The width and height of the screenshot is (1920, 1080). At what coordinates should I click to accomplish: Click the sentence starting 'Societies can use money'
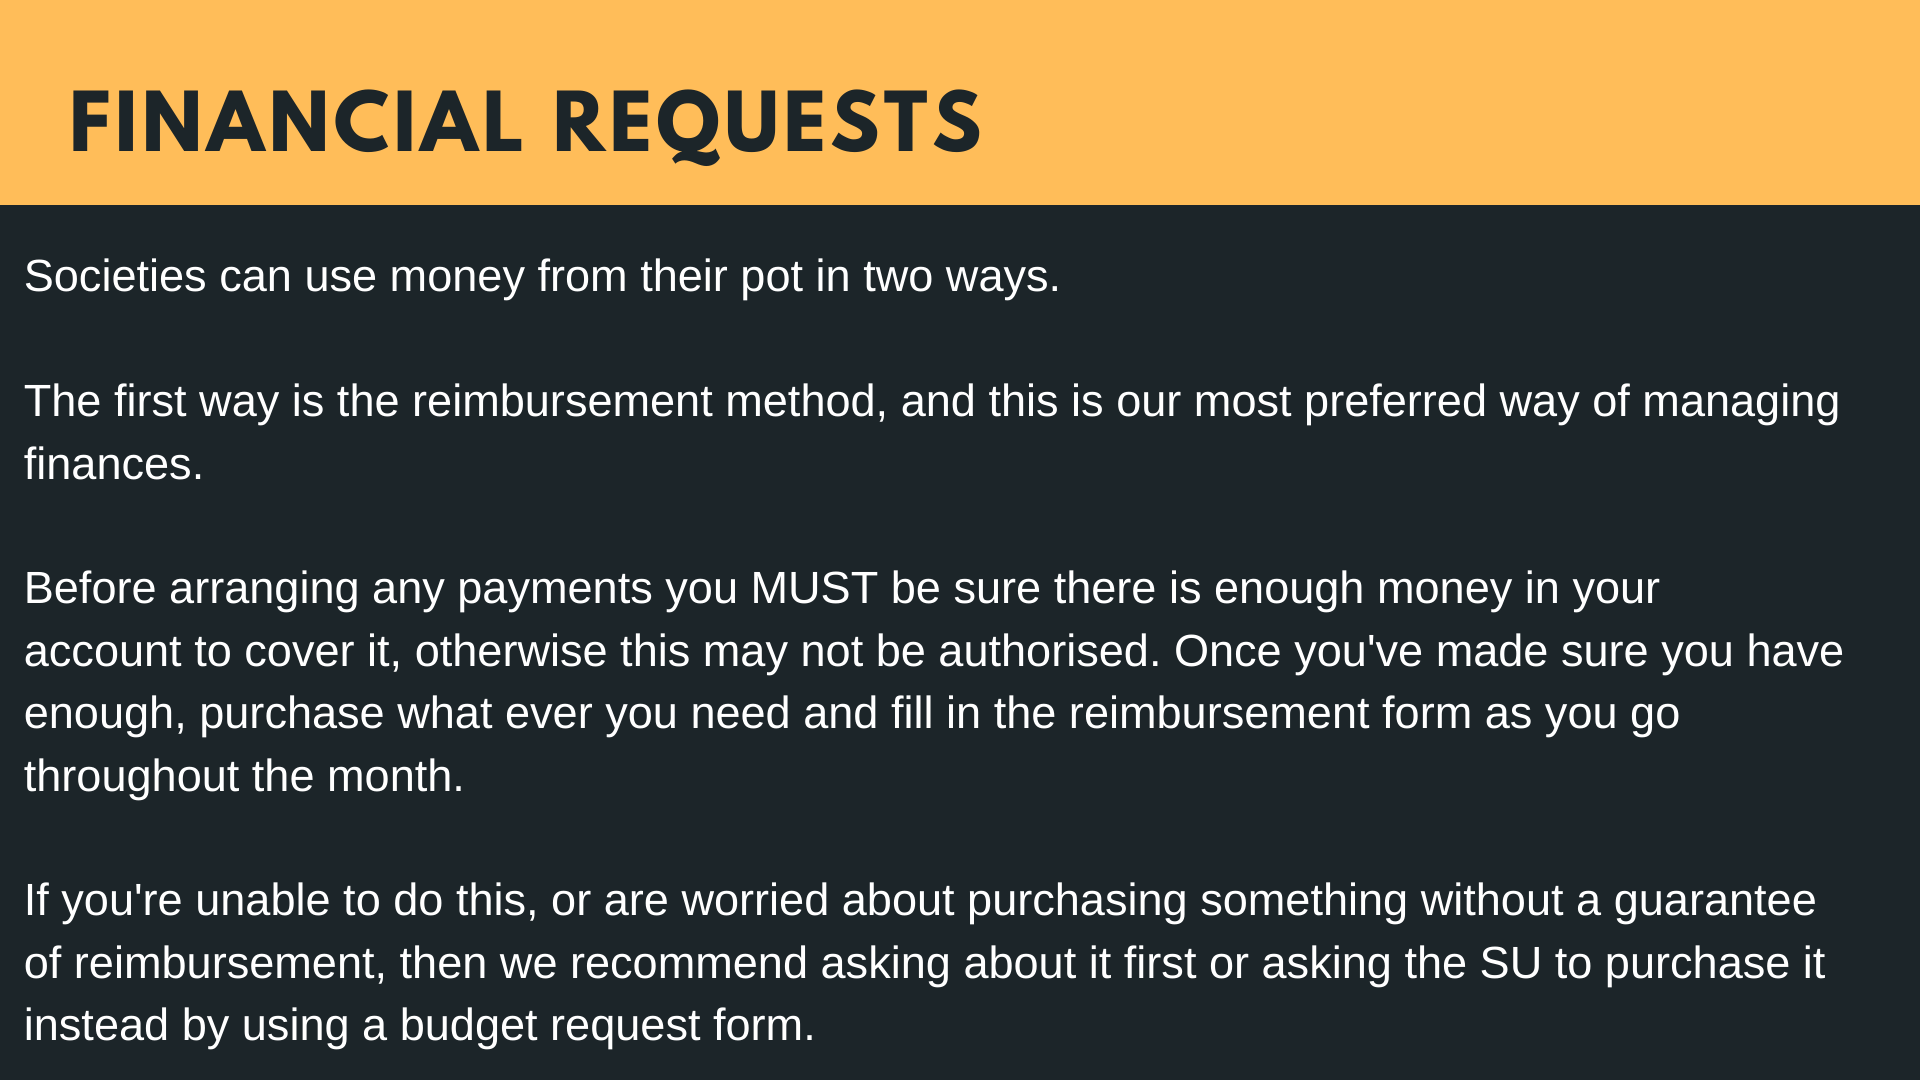(x=541, y=277)
